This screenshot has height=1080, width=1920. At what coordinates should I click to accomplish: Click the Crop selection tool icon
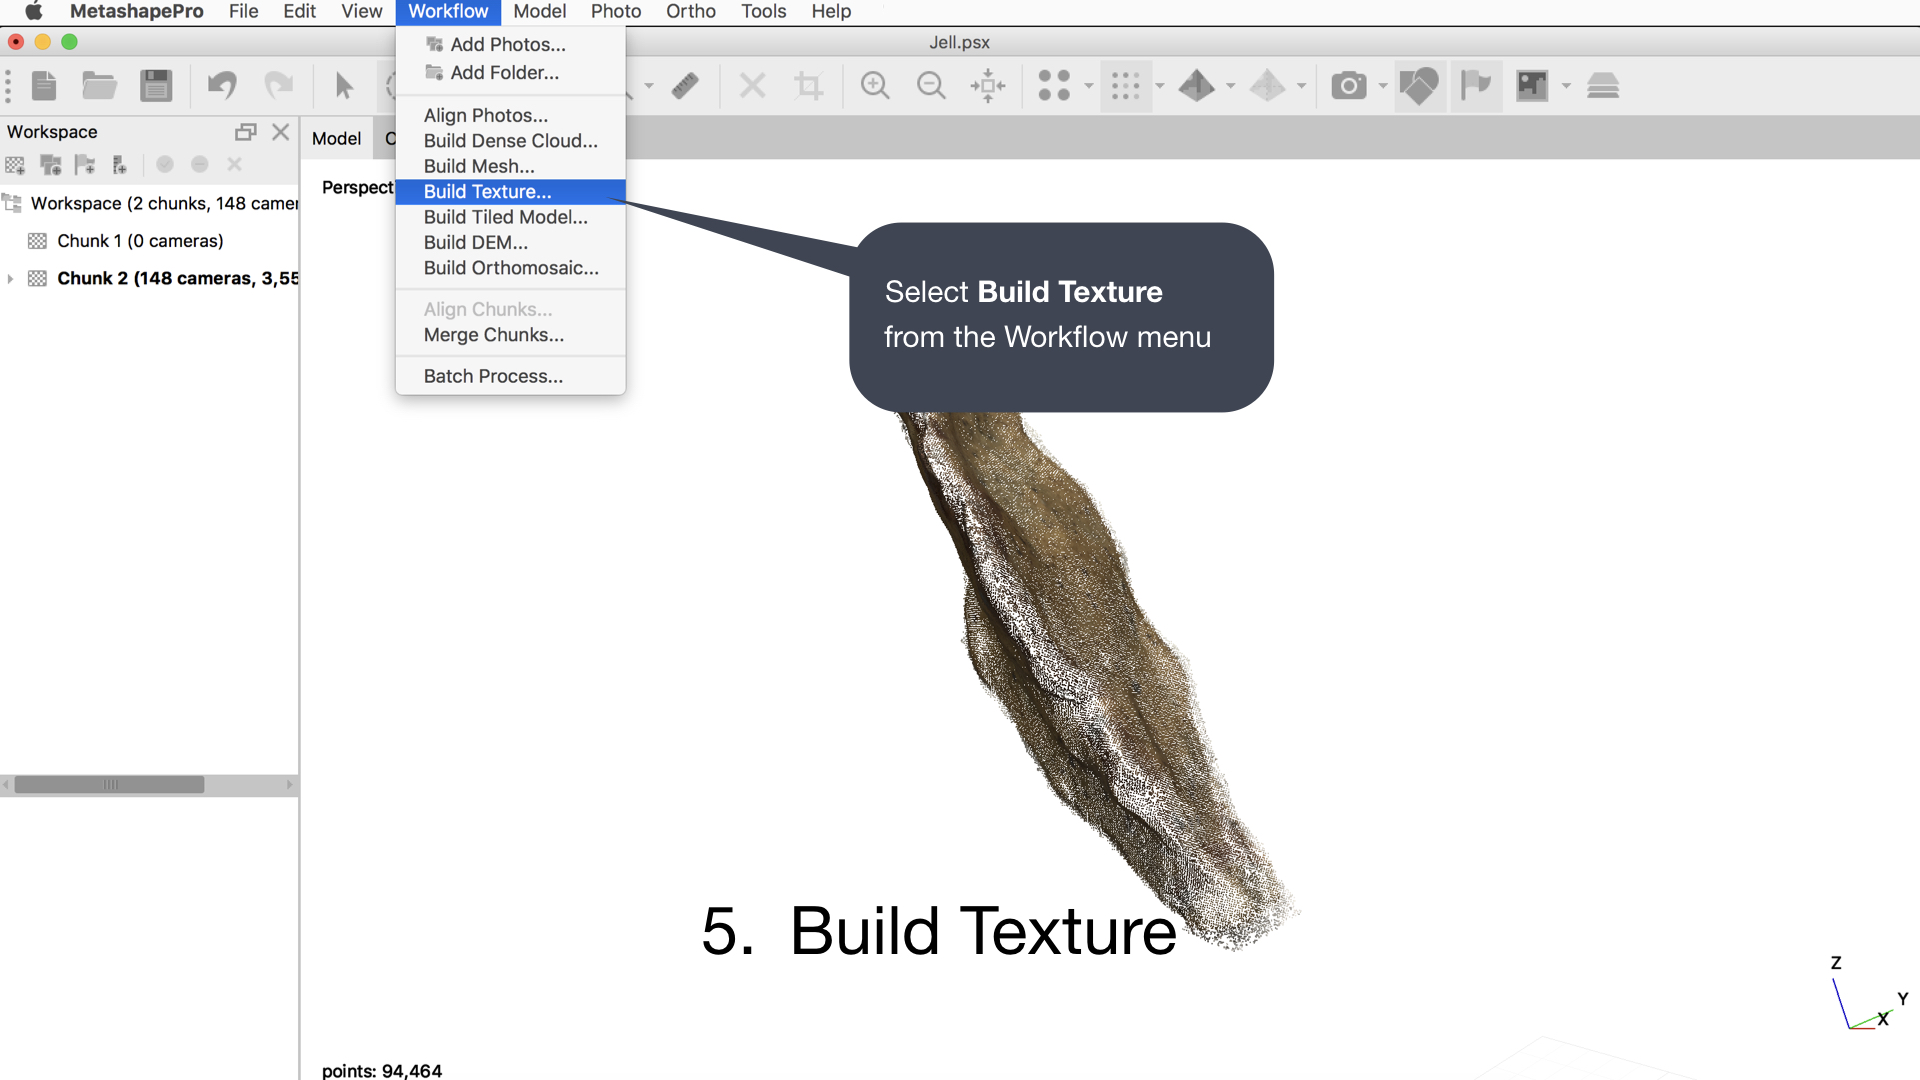pyautogui.click(x=808, y=86)
